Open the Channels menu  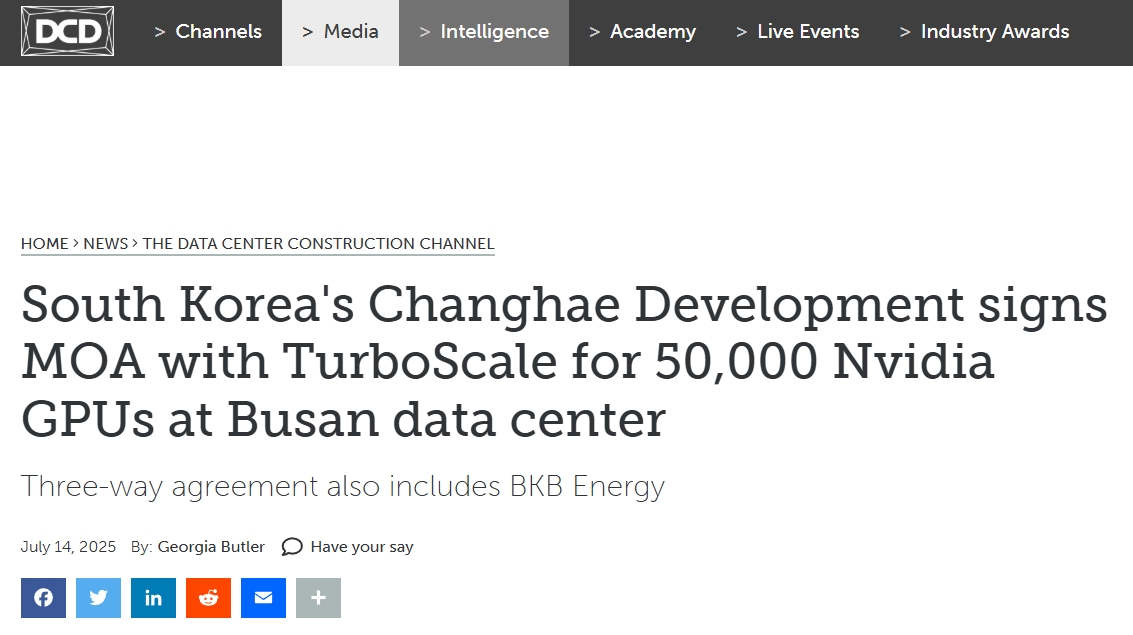(x=208, y=32)
